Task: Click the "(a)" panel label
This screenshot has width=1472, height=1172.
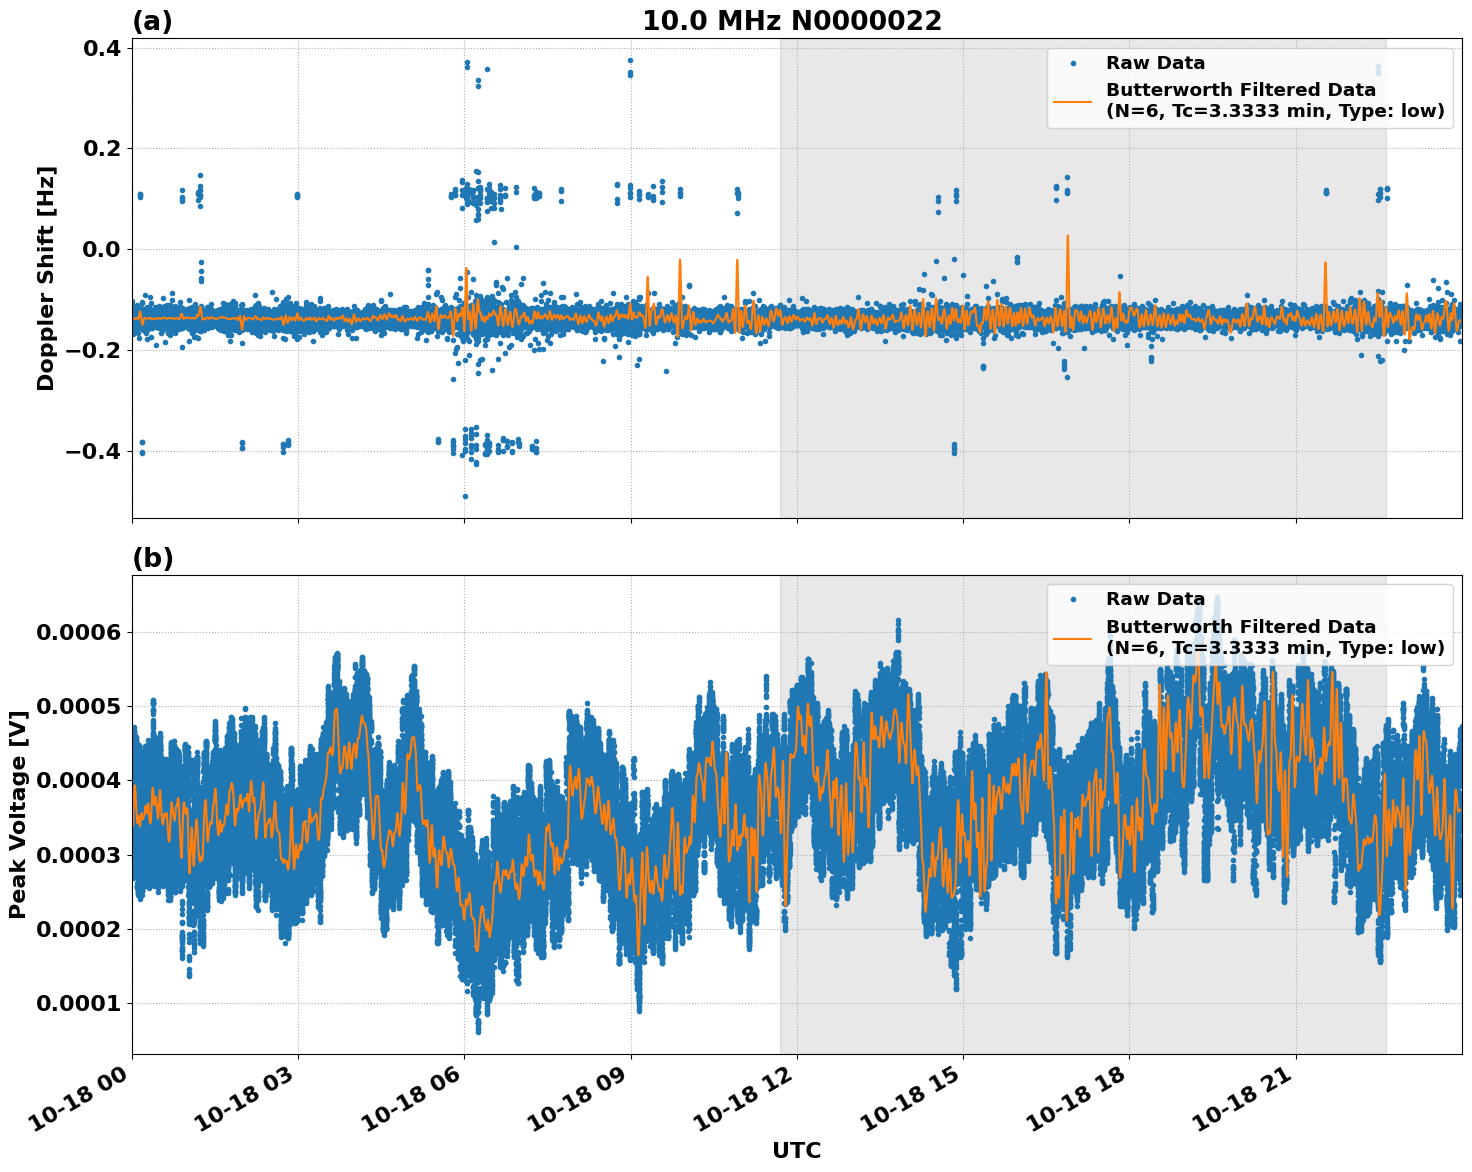Action: pyautogui.click(x=152, y=21)
